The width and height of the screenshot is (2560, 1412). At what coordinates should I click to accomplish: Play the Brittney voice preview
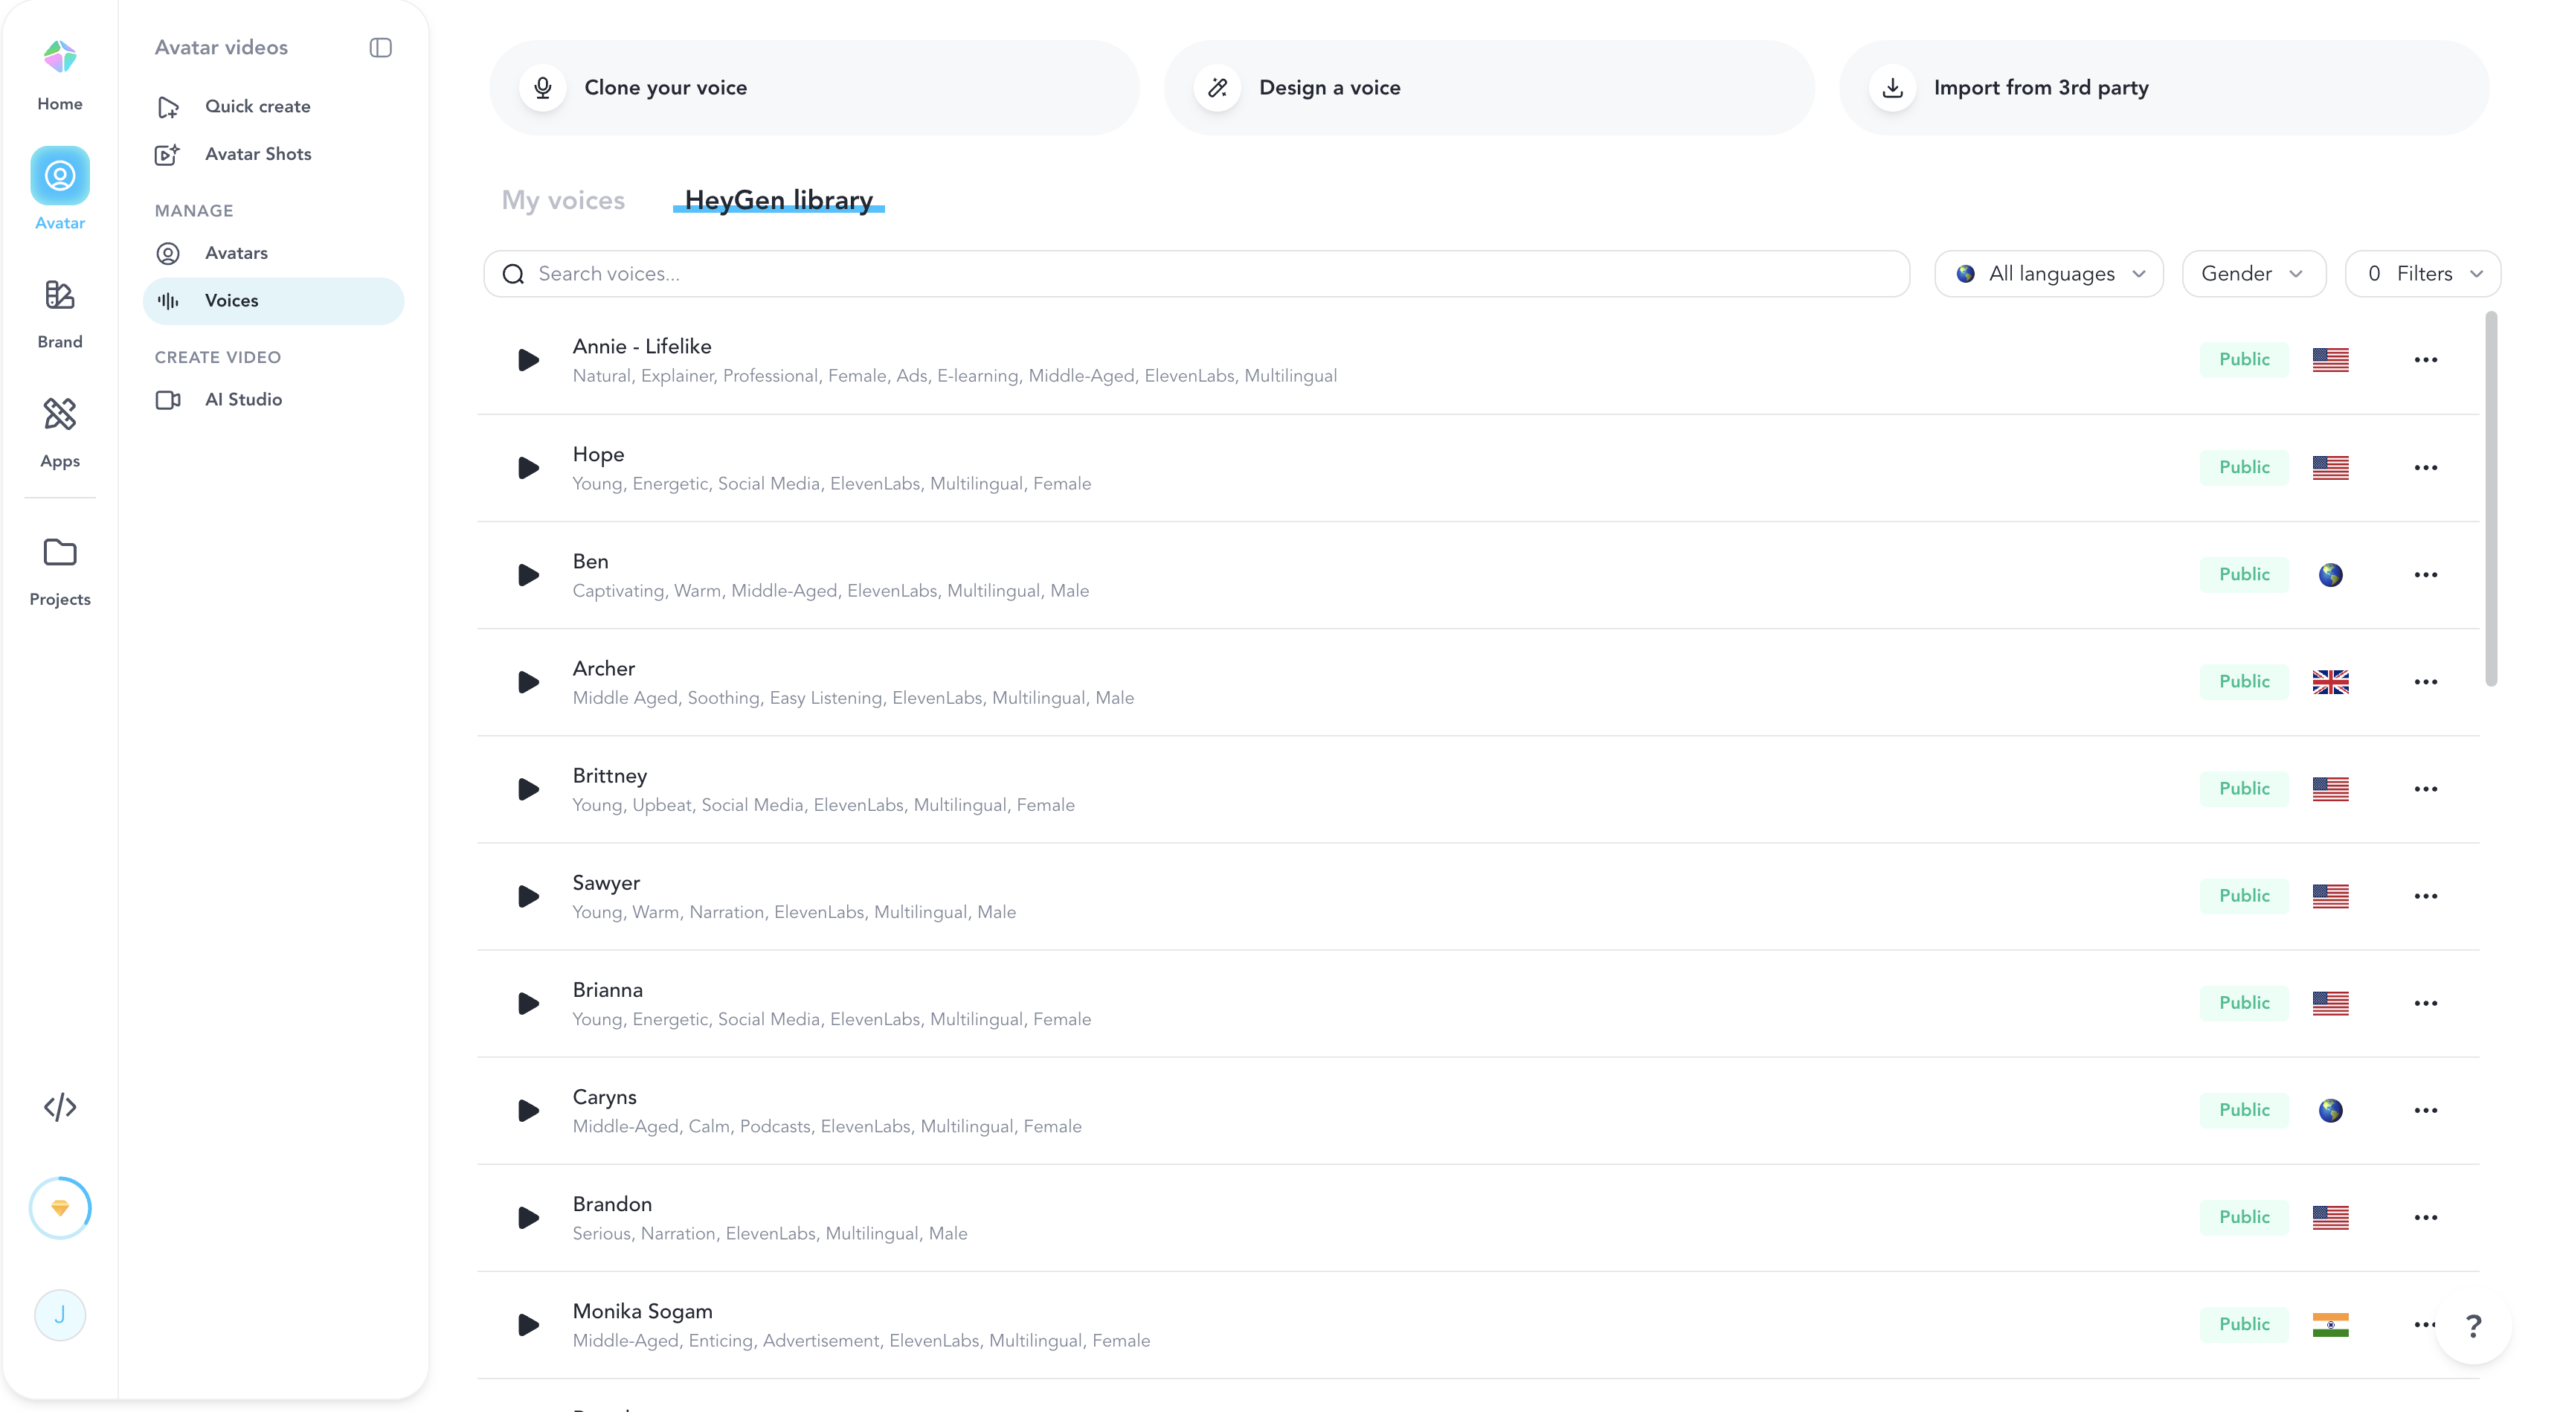528,789
